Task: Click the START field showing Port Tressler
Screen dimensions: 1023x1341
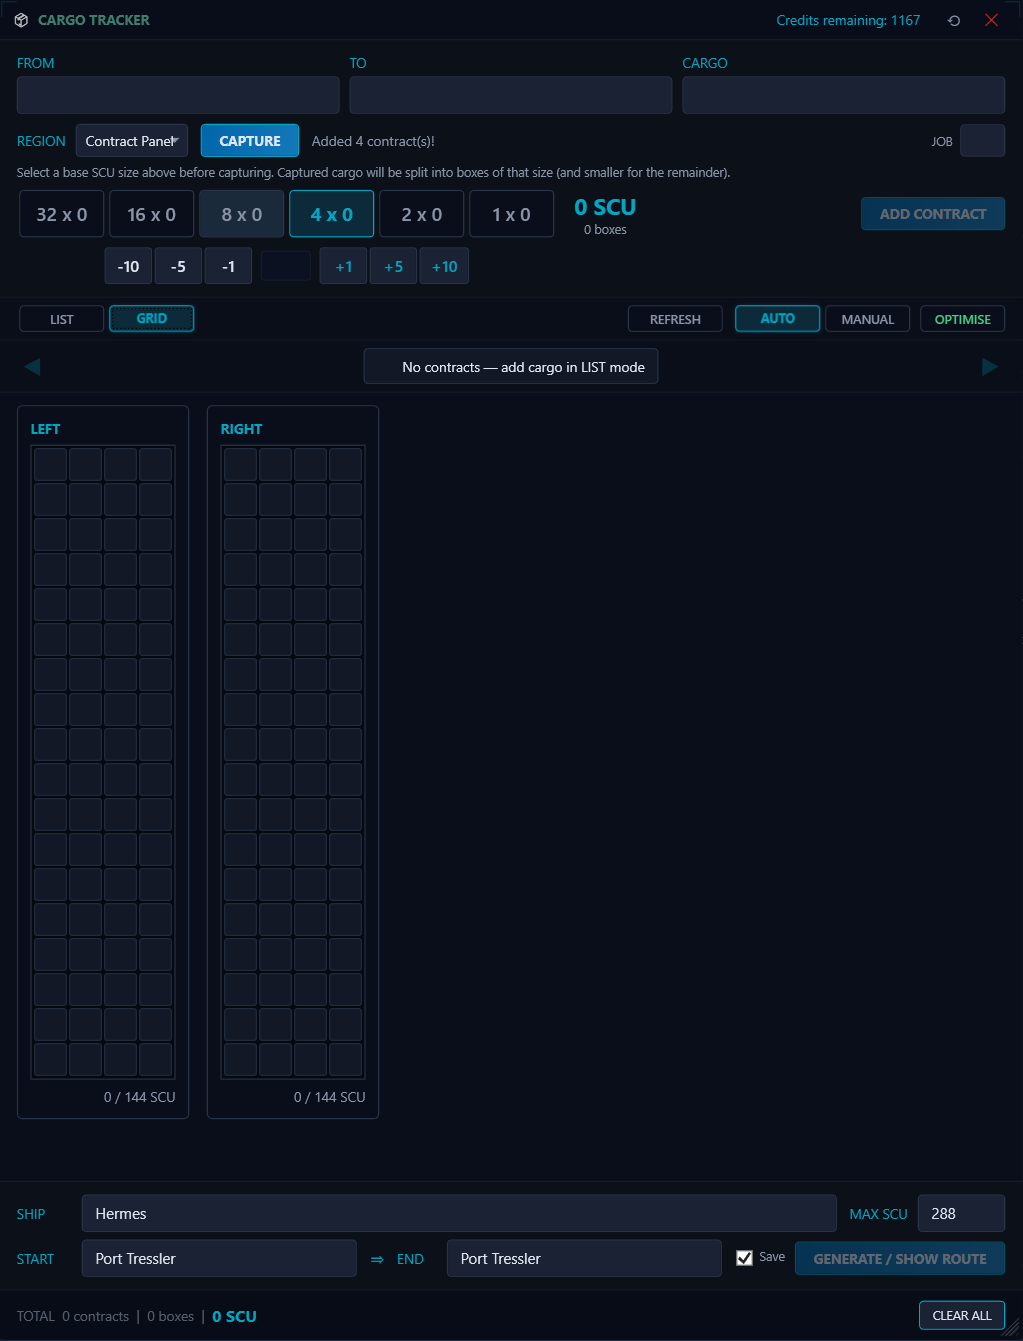Action: tap(219, 1258)
